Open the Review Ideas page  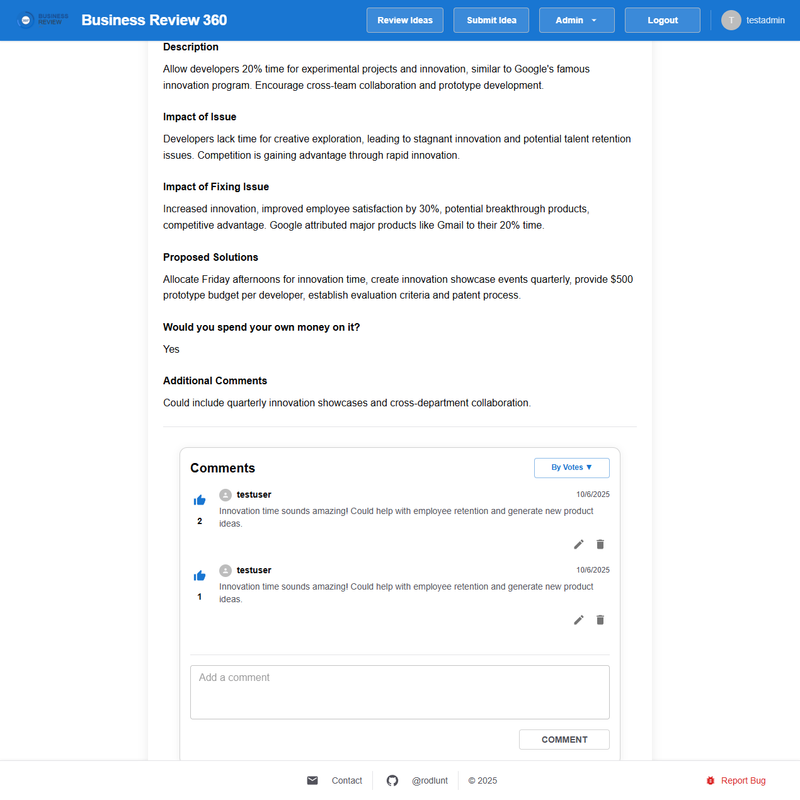point(404,20)
